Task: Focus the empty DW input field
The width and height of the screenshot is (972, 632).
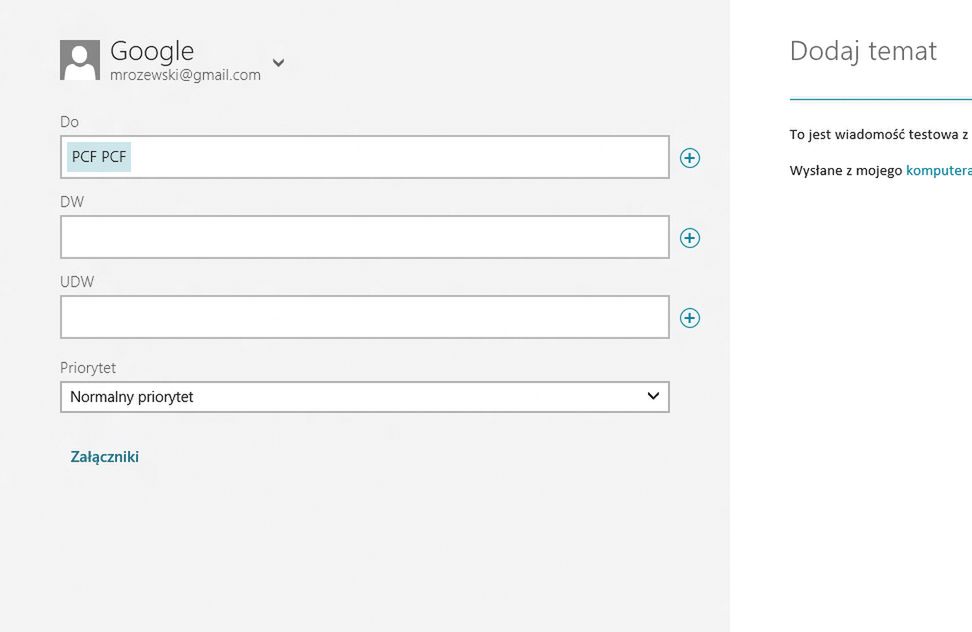Action: 364,237
